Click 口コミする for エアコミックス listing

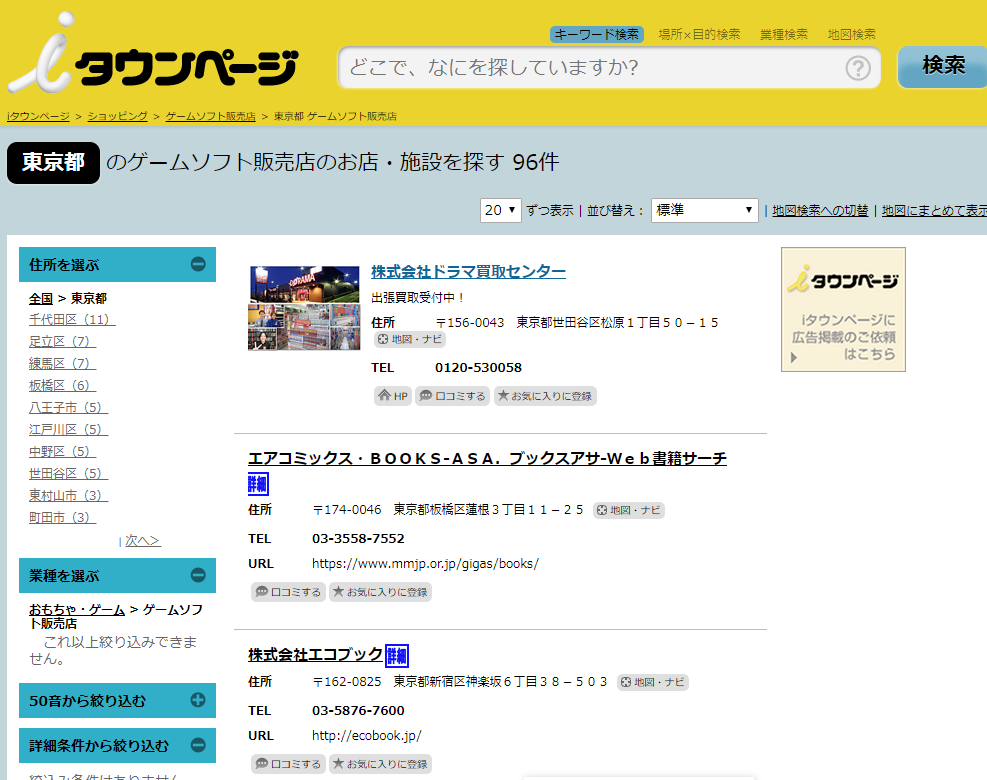click(288, 592)
